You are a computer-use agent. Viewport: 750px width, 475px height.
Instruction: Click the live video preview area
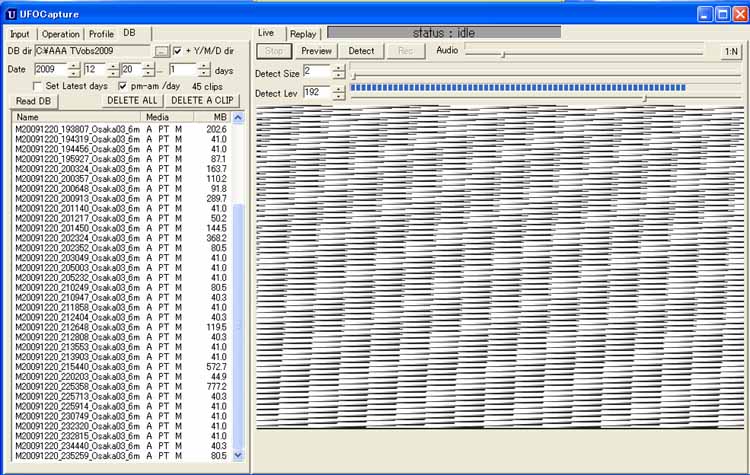click(x=500, y=267)
